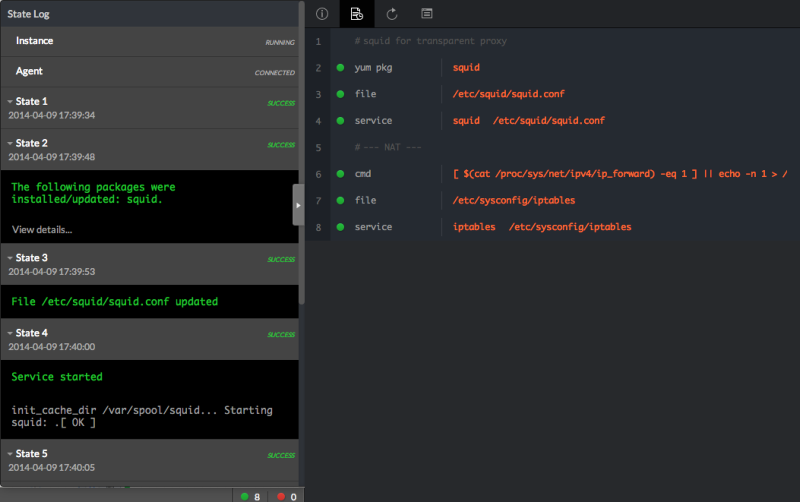The image size is (800, 502).
Task: Click the ip_forward command text
Action: (620, 173)
